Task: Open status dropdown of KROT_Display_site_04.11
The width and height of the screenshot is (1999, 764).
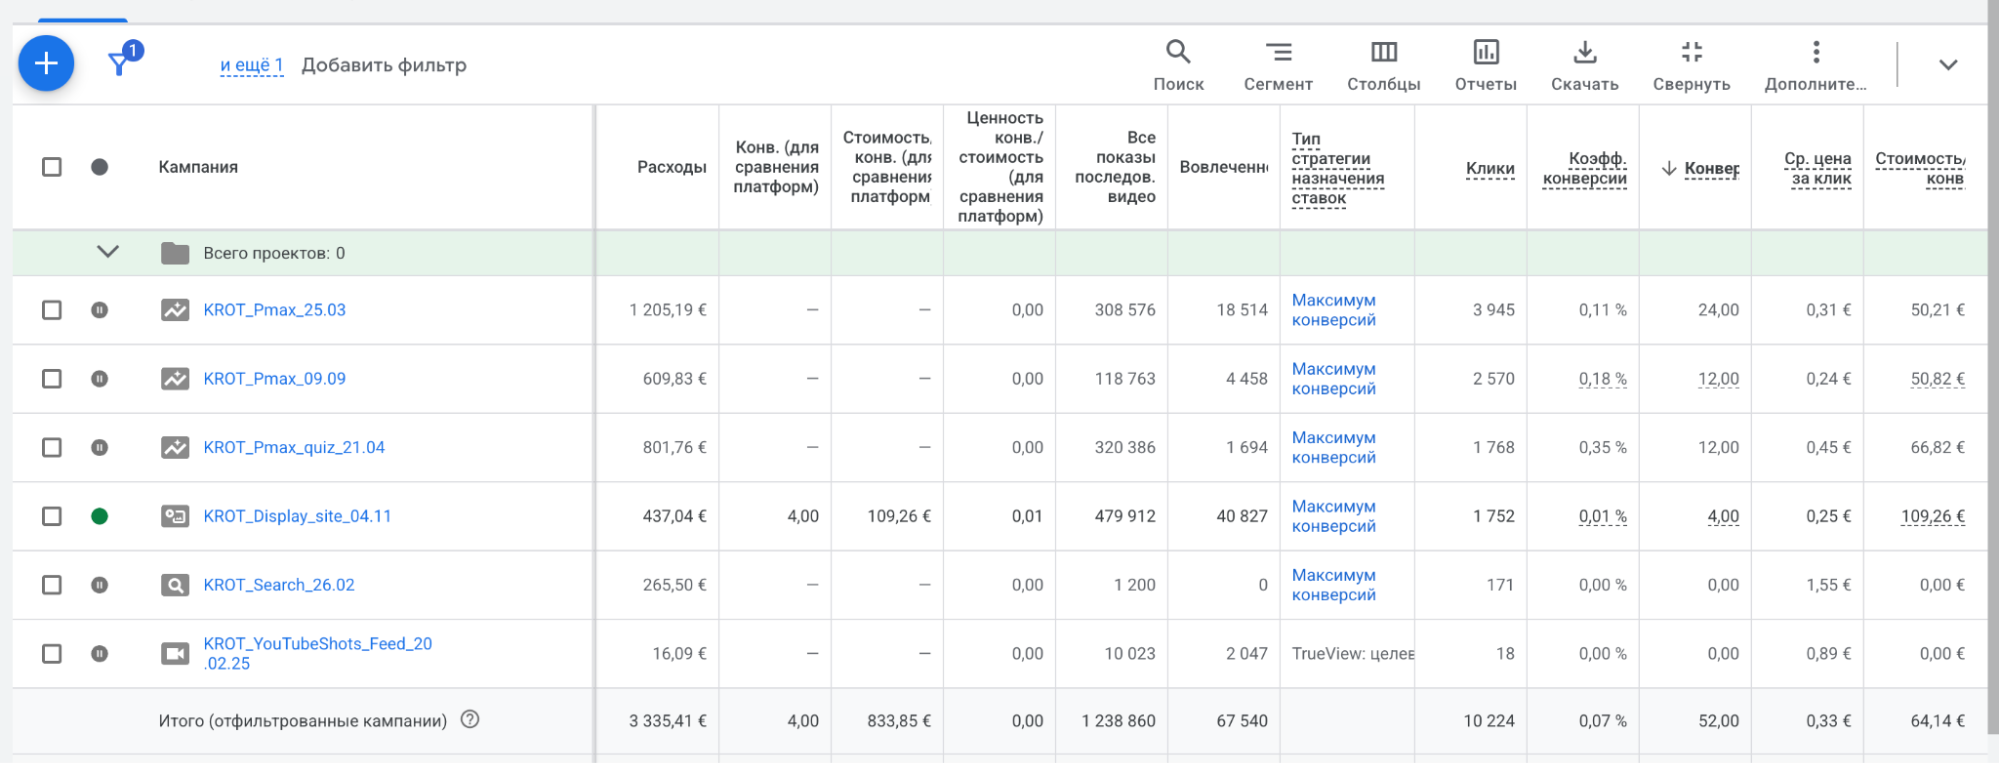Action: (99, 516)
